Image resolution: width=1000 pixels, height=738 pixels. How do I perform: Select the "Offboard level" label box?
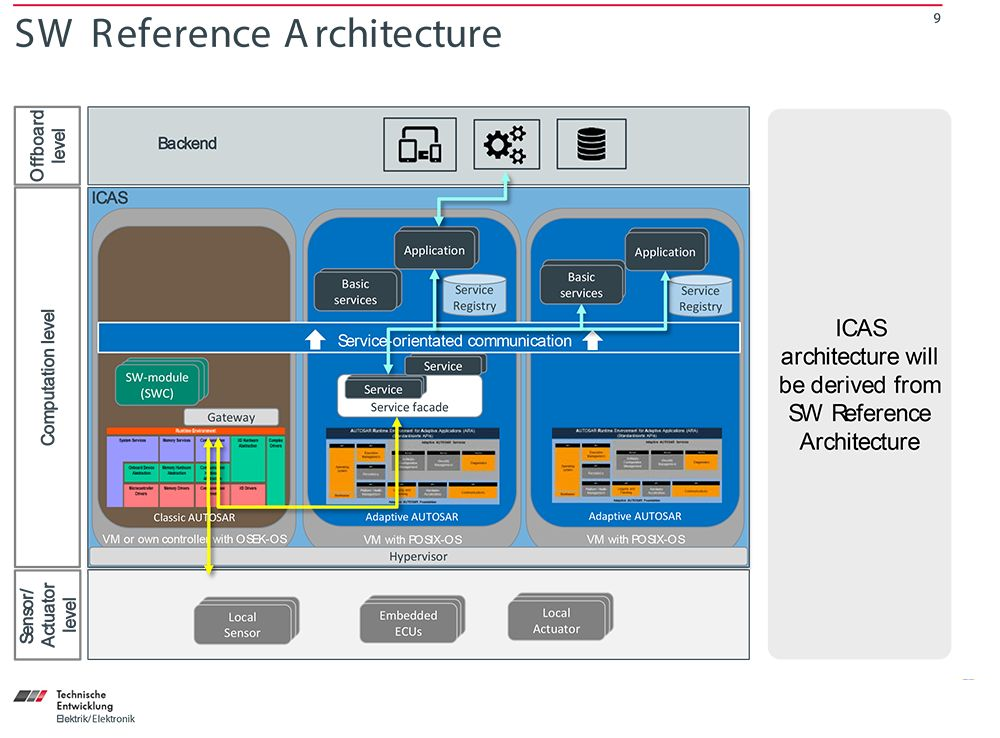pyautogui.click(x=47, y=146)
